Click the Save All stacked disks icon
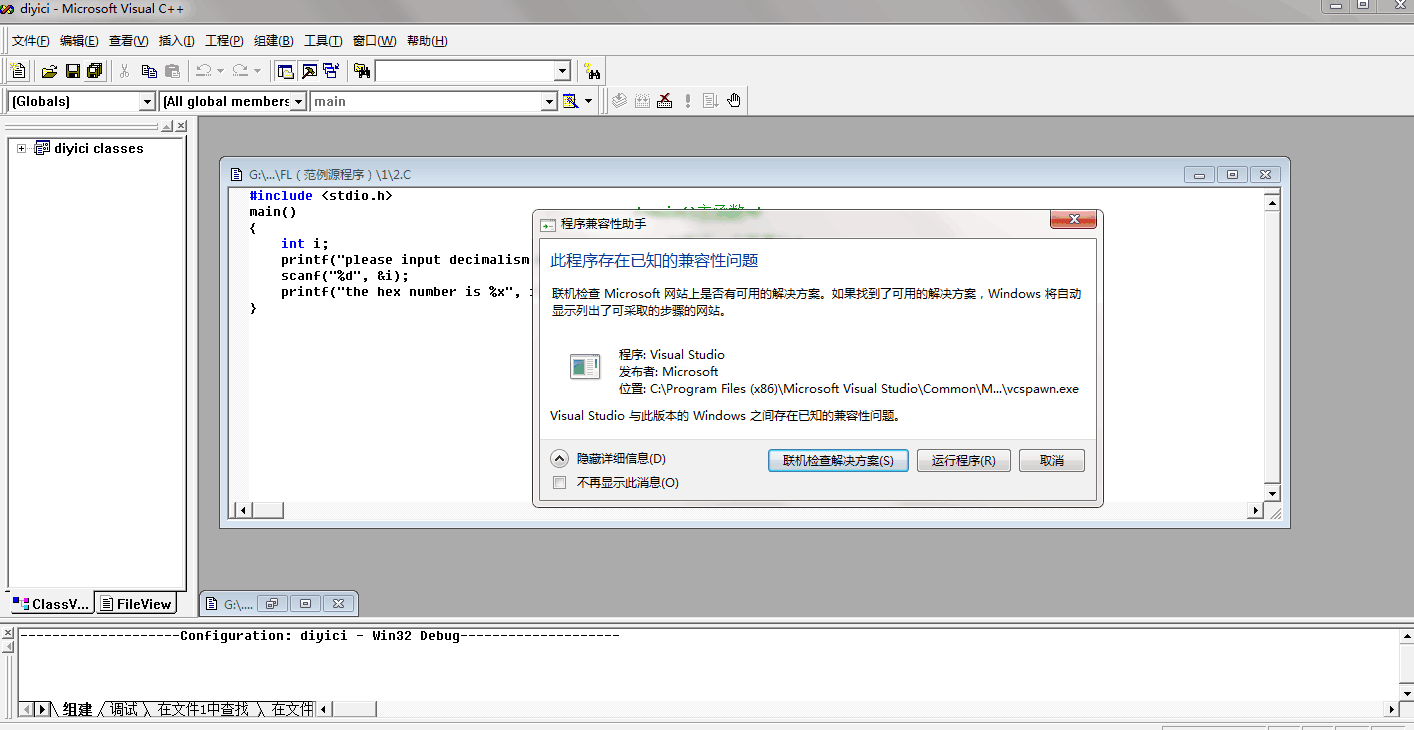1414x730 pixels. coord(95,71)
